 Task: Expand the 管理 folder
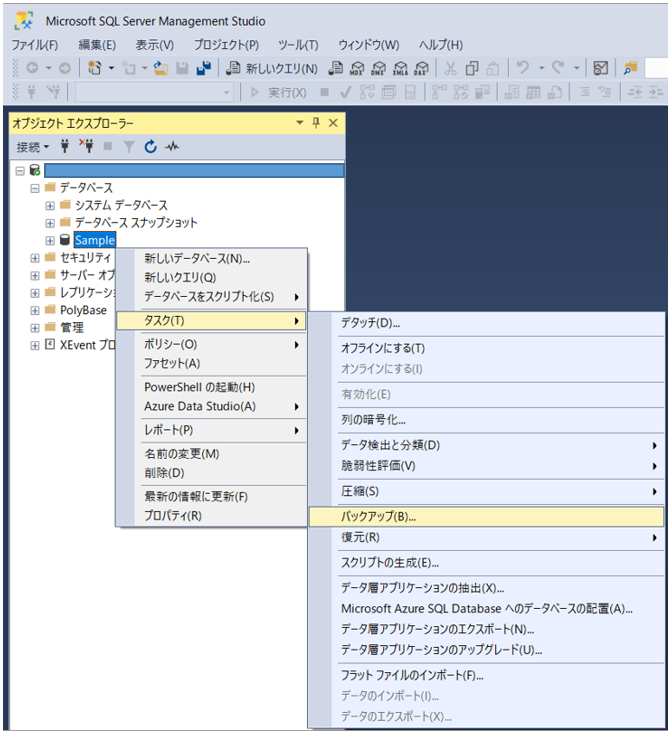(x=35, y=328)
